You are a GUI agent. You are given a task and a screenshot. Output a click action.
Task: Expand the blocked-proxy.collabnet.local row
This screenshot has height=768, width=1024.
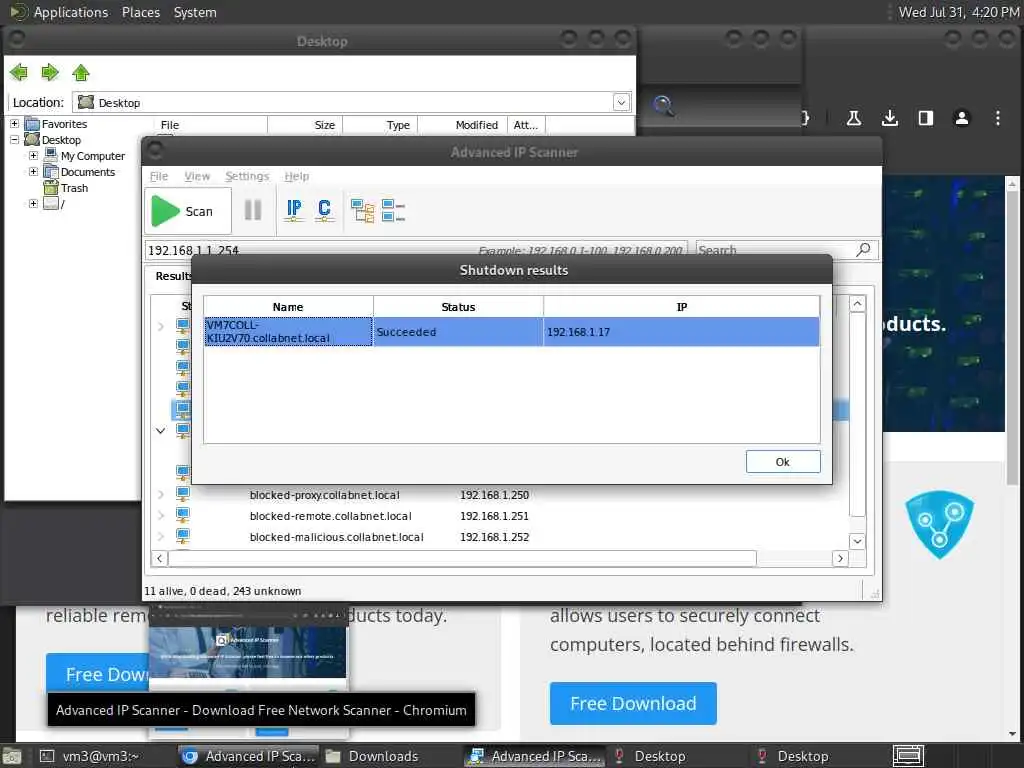pos(161,495)
